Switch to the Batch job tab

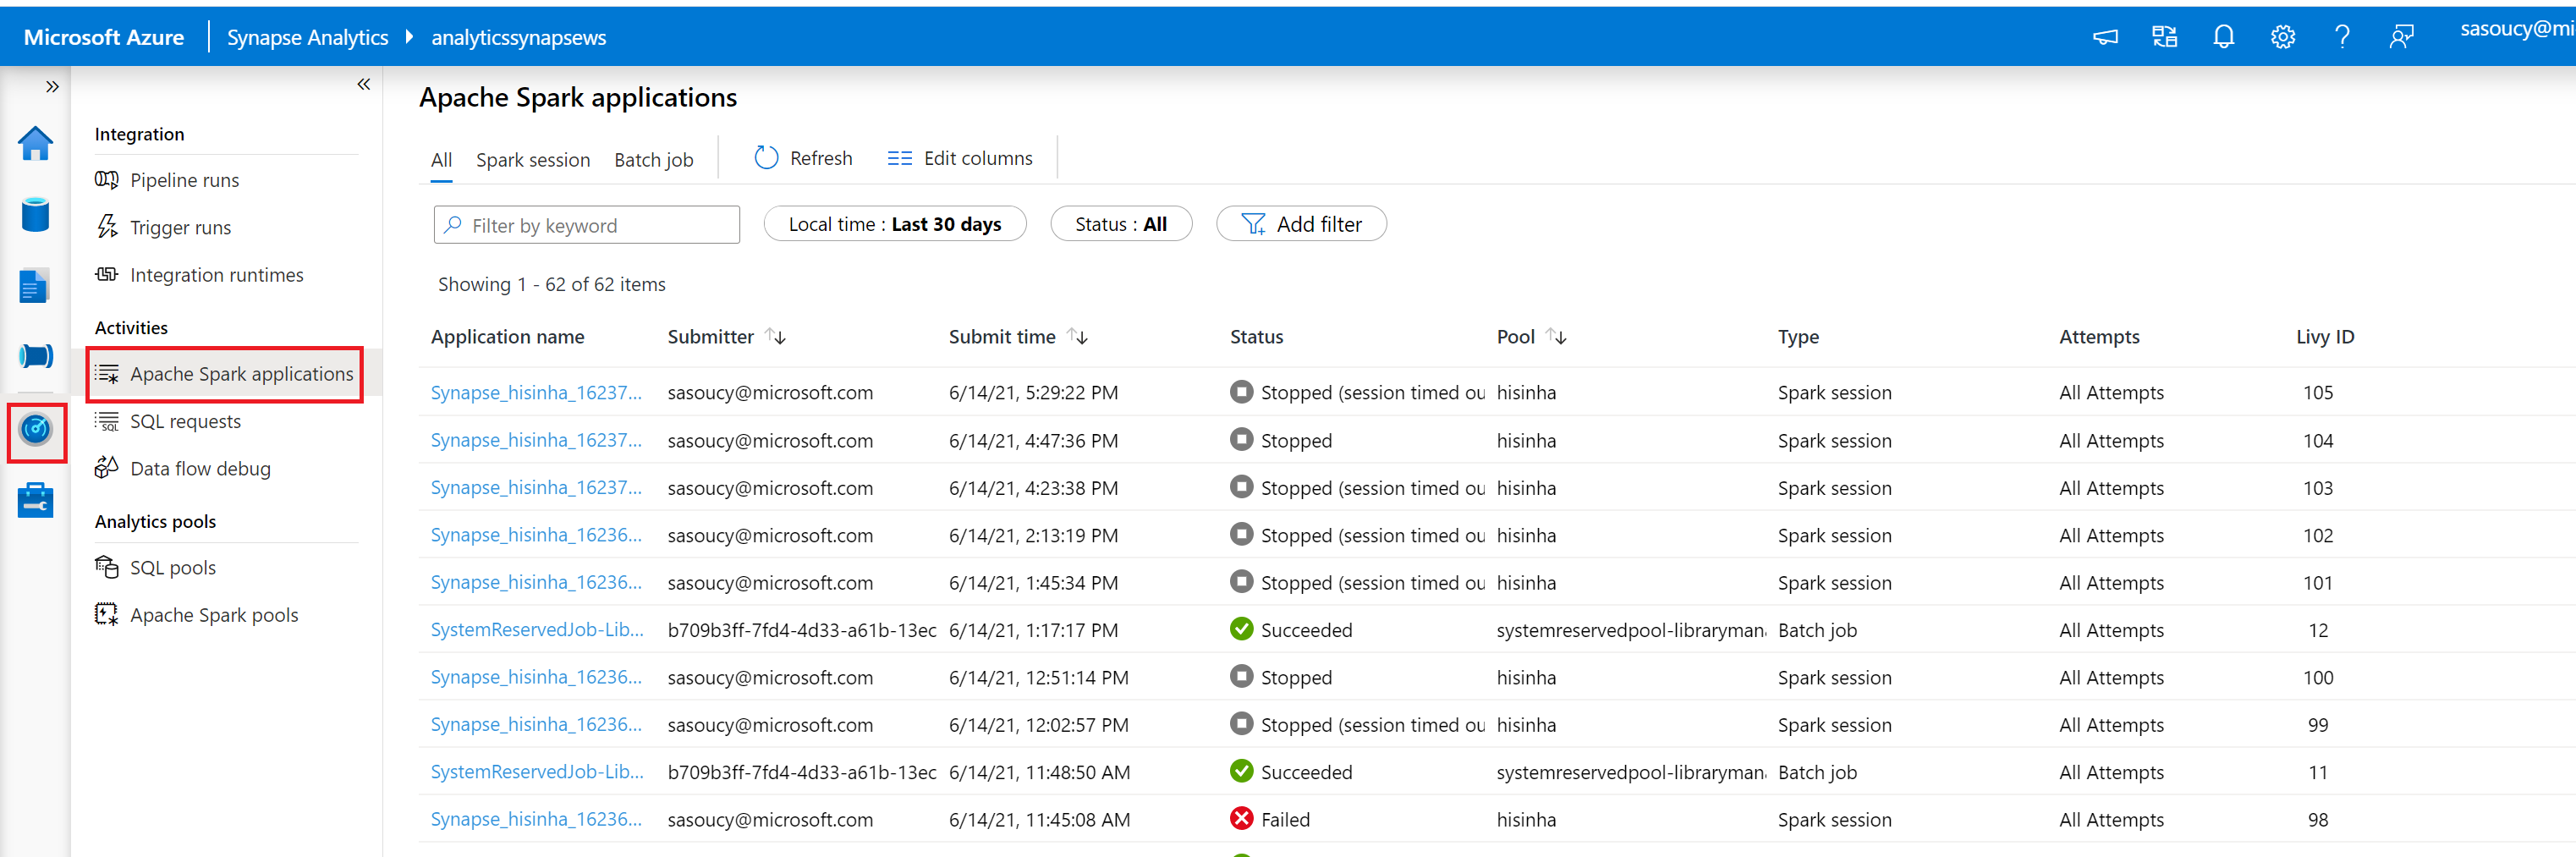pyautogui.click(x=653, y=160)
